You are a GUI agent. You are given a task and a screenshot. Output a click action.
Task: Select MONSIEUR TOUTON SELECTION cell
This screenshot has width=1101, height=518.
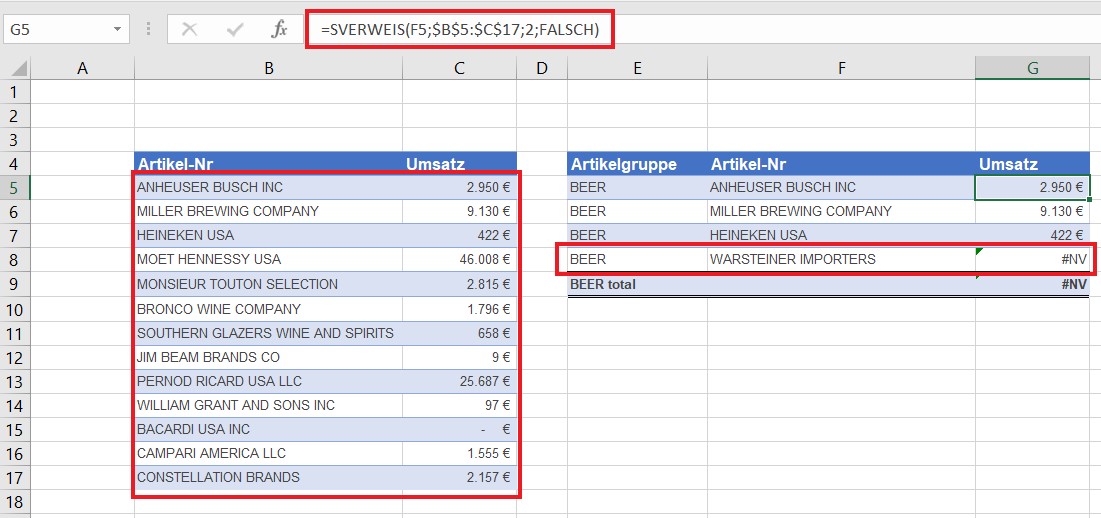coord(268,284)
